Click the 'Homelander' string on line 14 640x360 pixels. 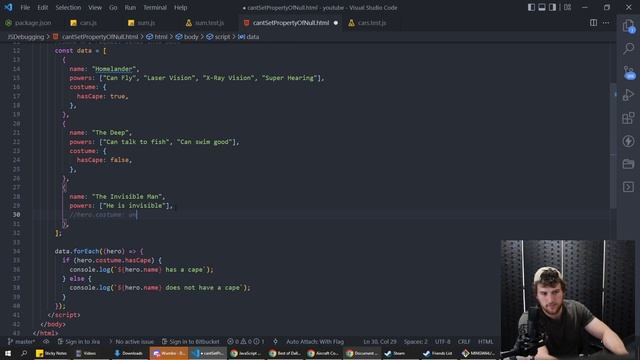click(x=114, y=69)
